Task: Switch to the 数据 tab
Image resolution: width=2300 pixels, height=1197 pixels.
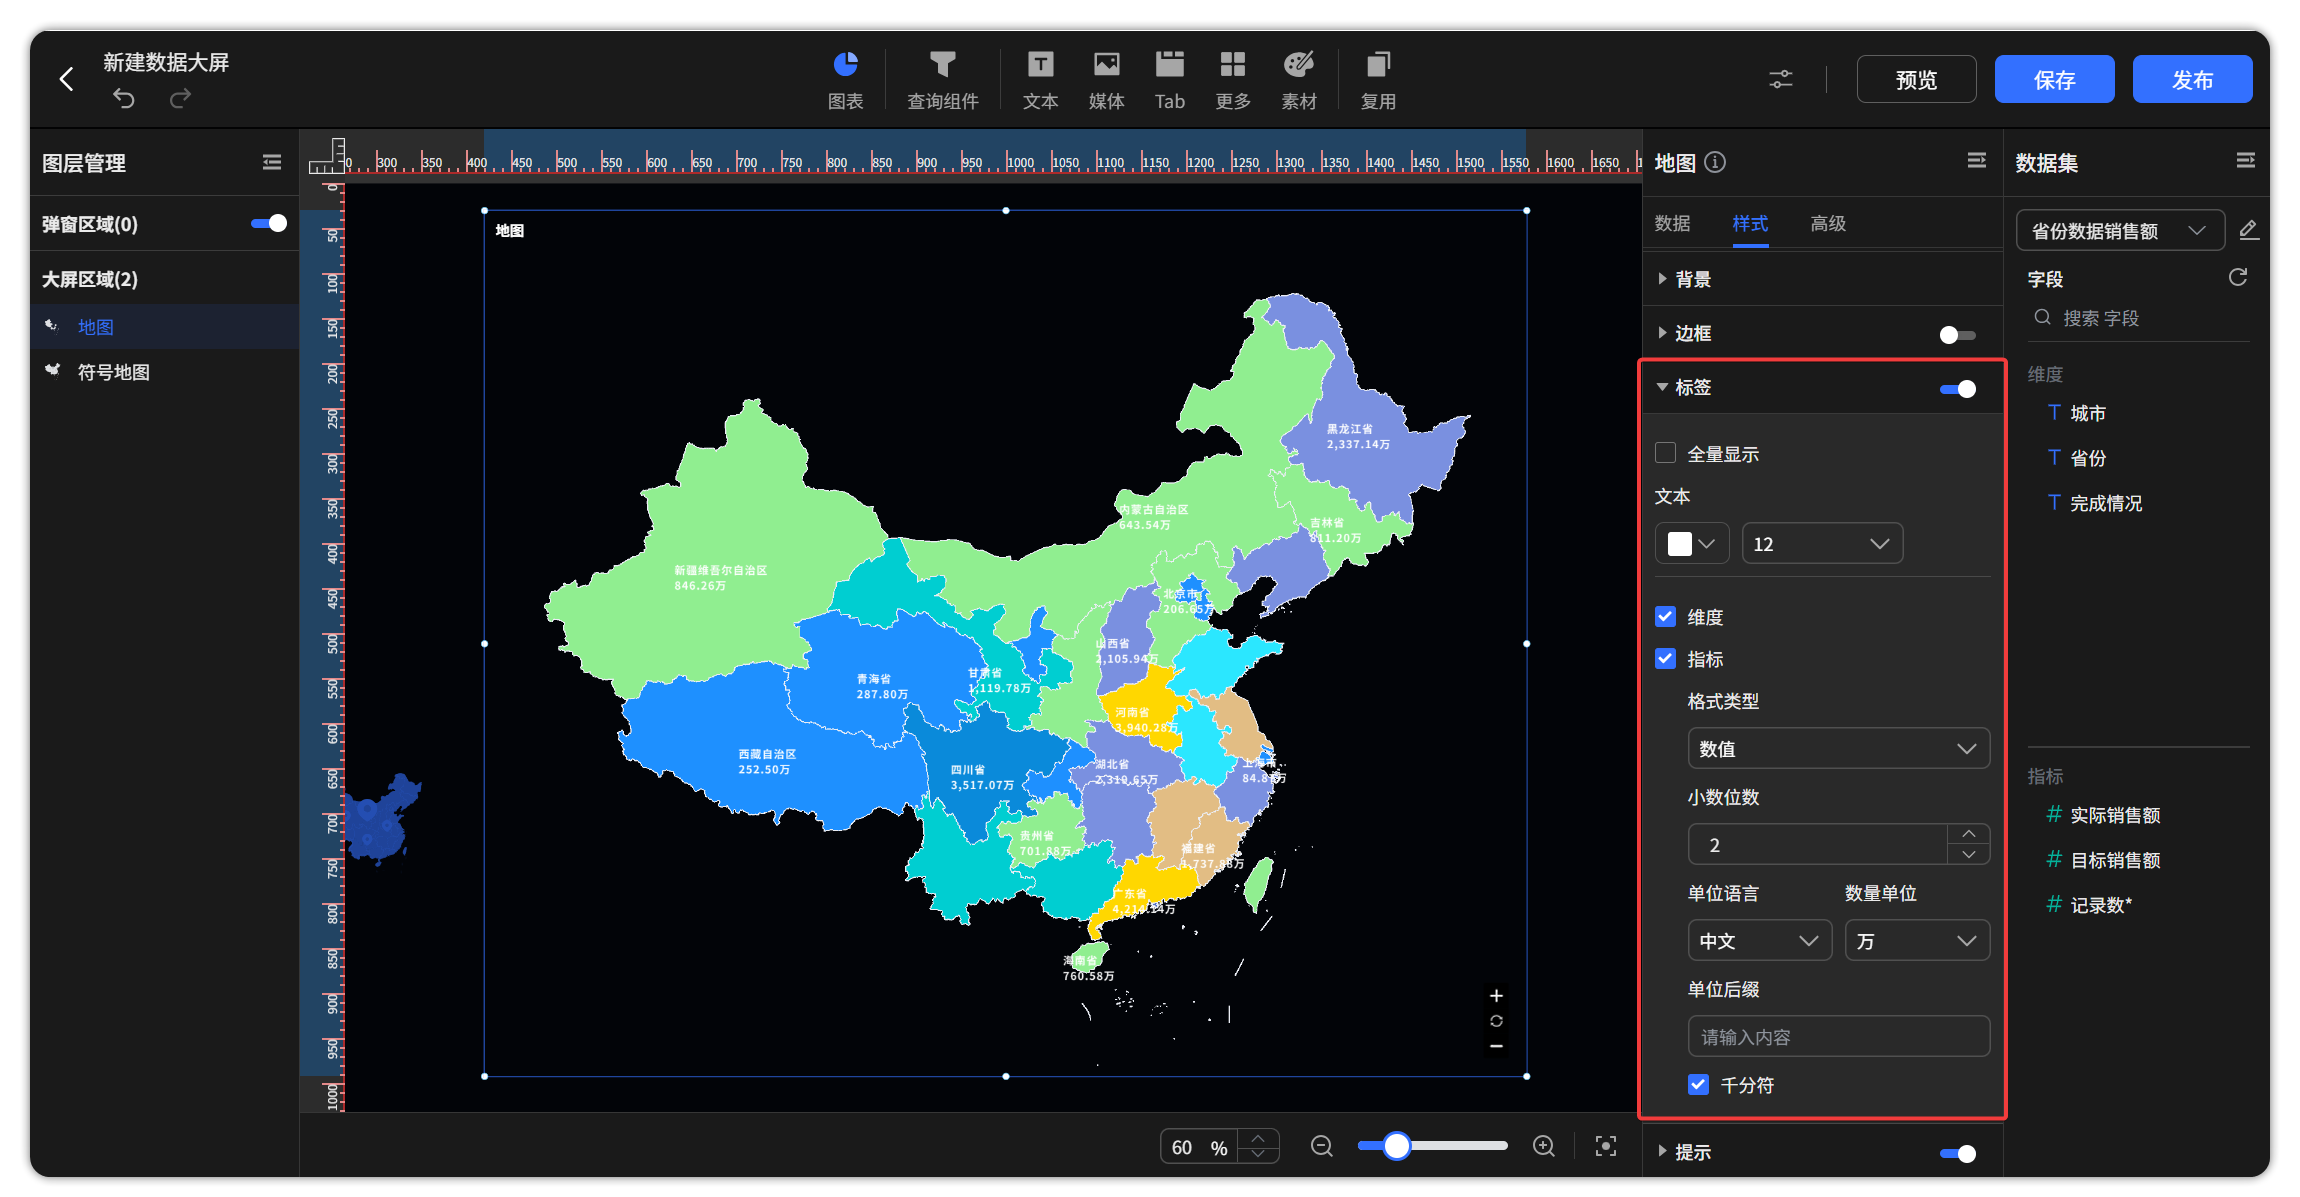Action: tap(1672, 223)
